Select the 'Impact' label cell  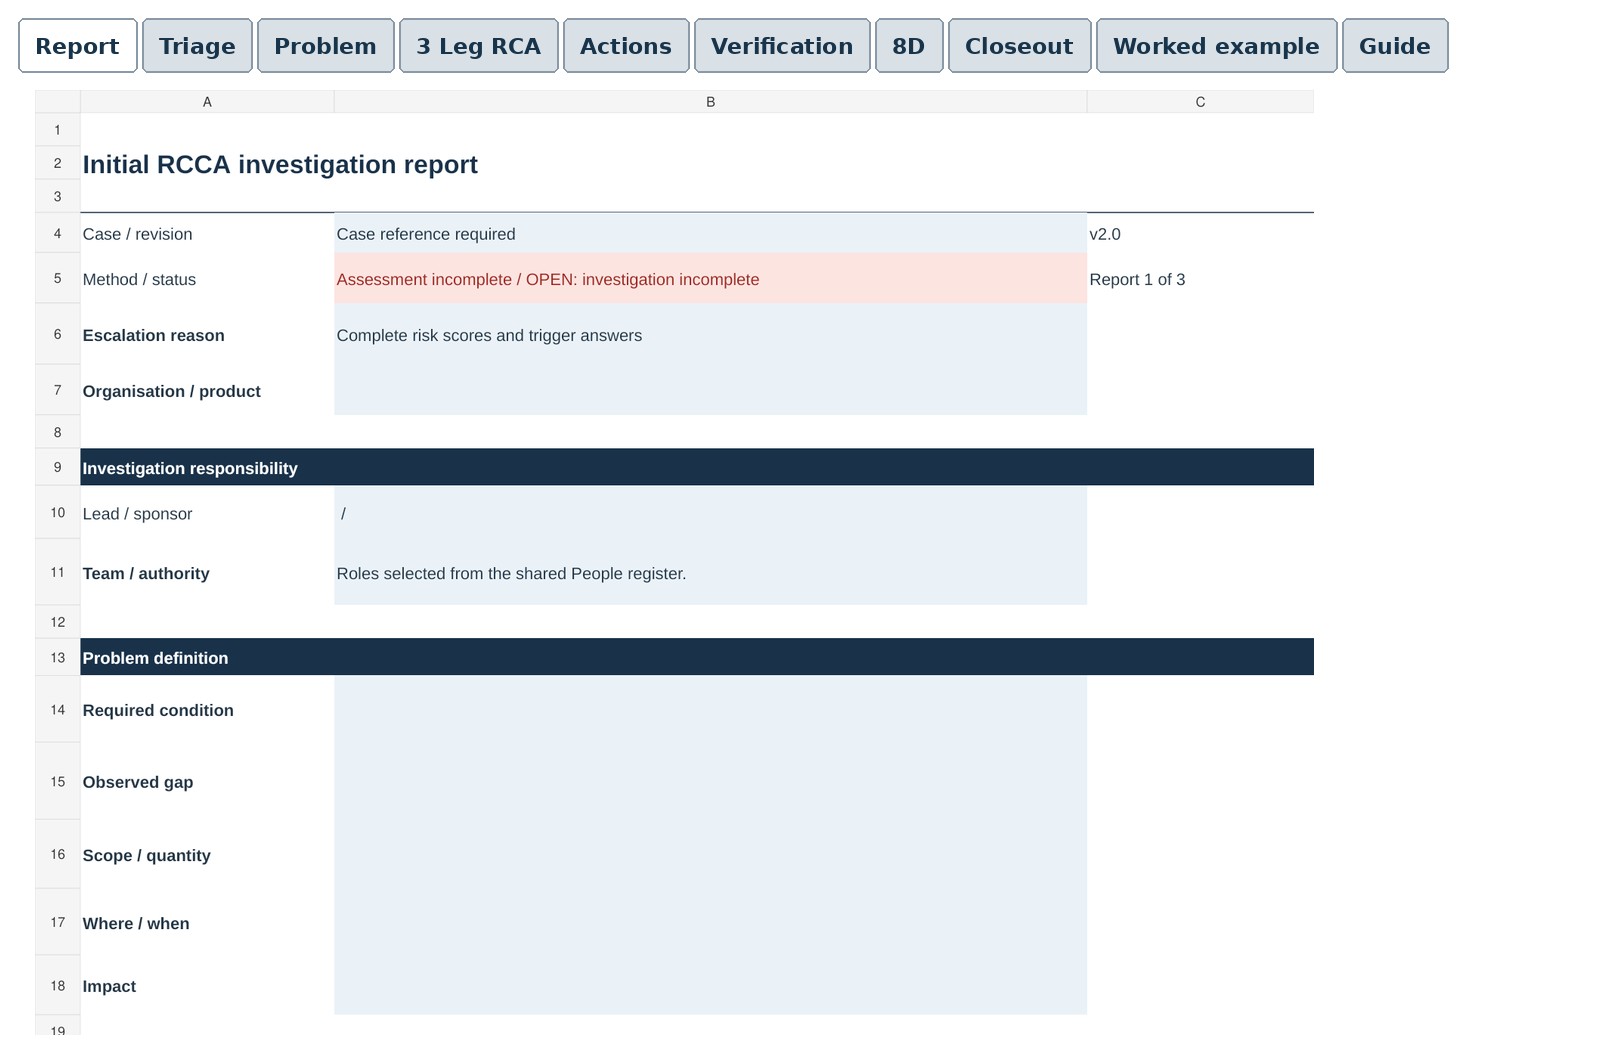207,986
